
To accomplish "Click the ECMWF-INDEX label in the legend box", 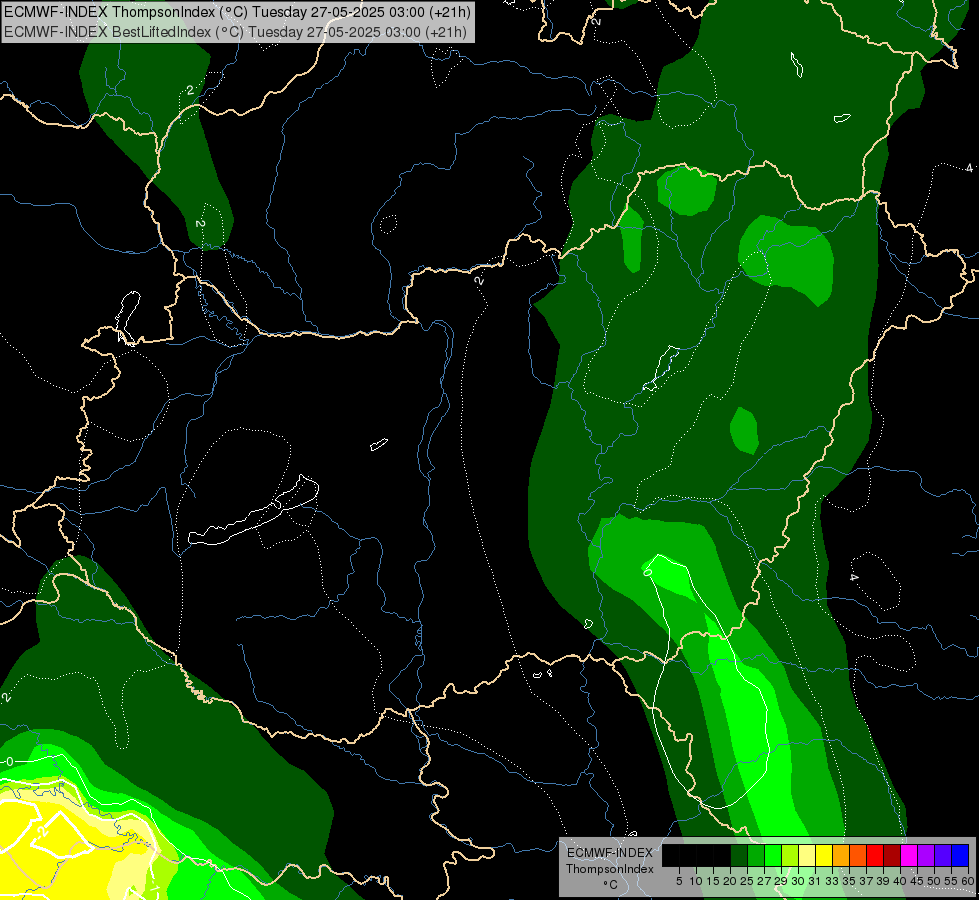I will click(610, 853).
